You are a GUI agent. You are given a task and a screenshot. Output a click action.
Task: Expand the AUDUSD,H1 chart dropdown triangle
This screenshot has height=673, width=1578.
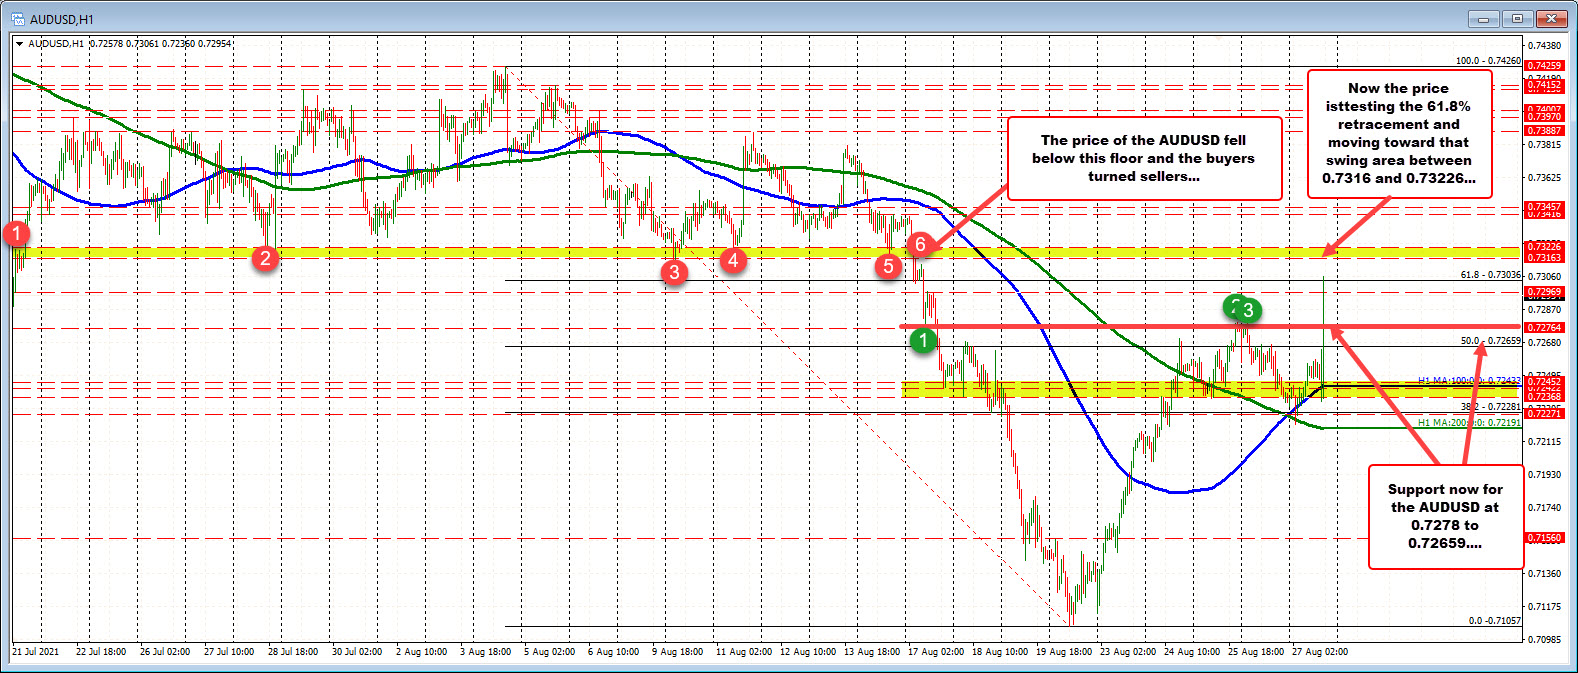pos(19,44)
